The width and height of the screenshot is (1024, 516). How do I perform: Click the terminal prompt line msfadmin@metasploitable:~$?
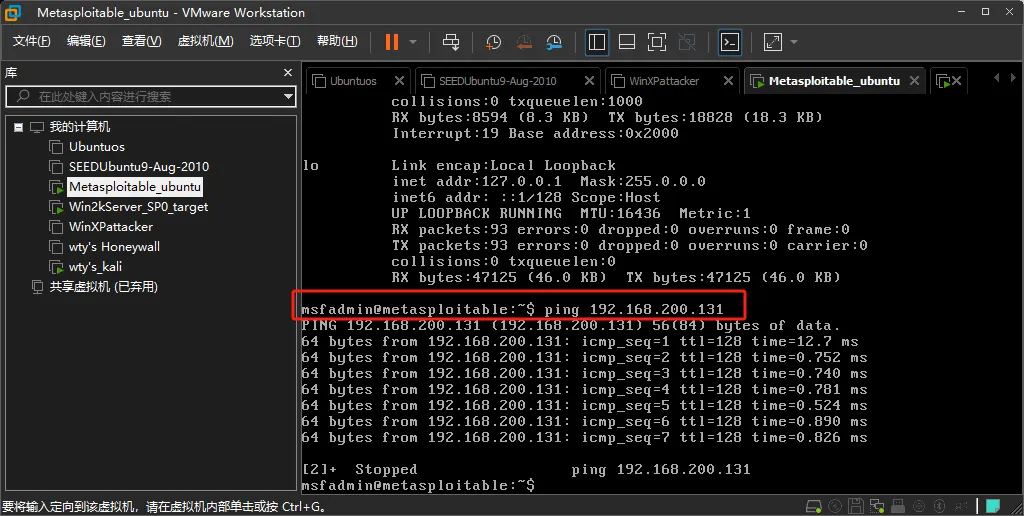418,485
